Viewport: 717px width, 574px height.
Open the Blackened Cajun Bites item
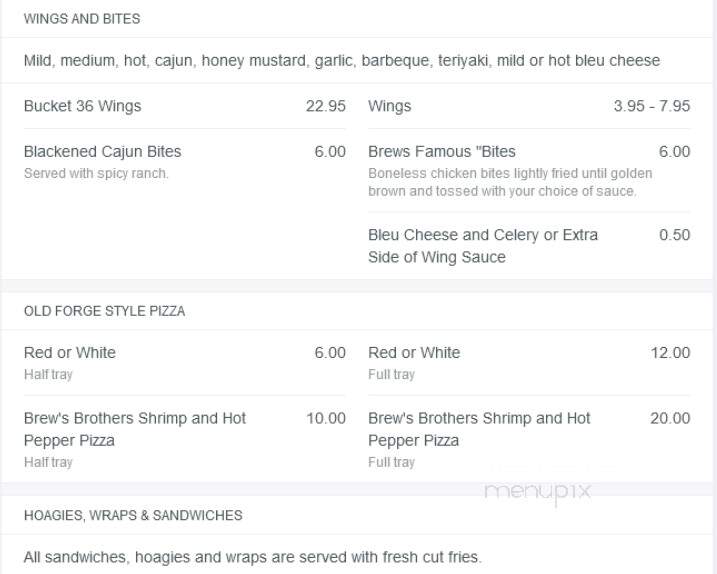184,162
